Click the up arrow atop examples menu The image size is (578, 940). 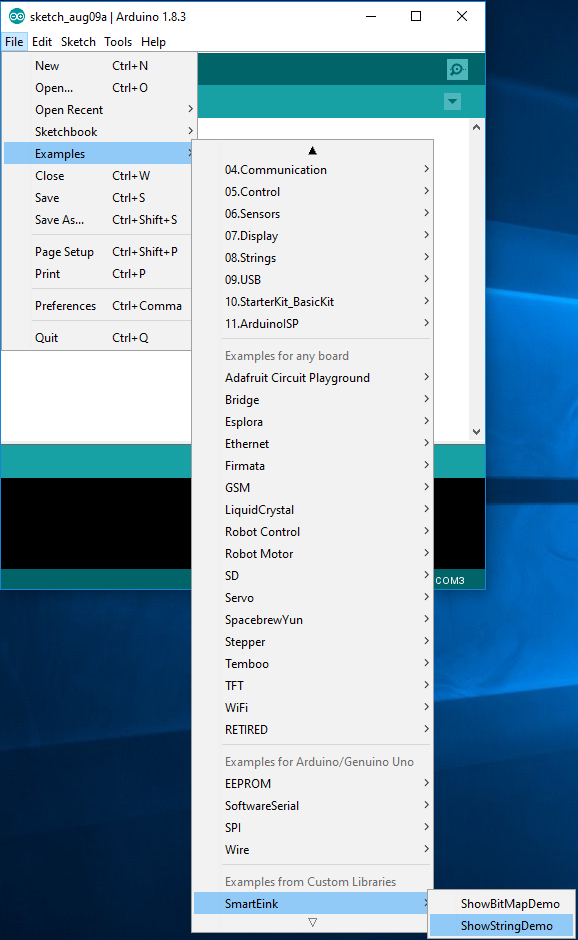pos(312,150)
